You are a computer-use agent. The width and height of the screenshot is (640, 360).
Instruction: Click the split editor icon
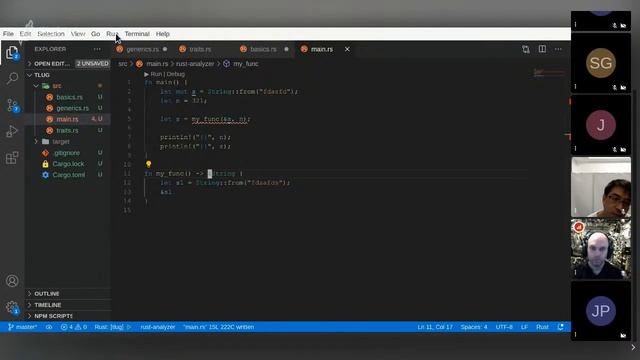[542, 49]
